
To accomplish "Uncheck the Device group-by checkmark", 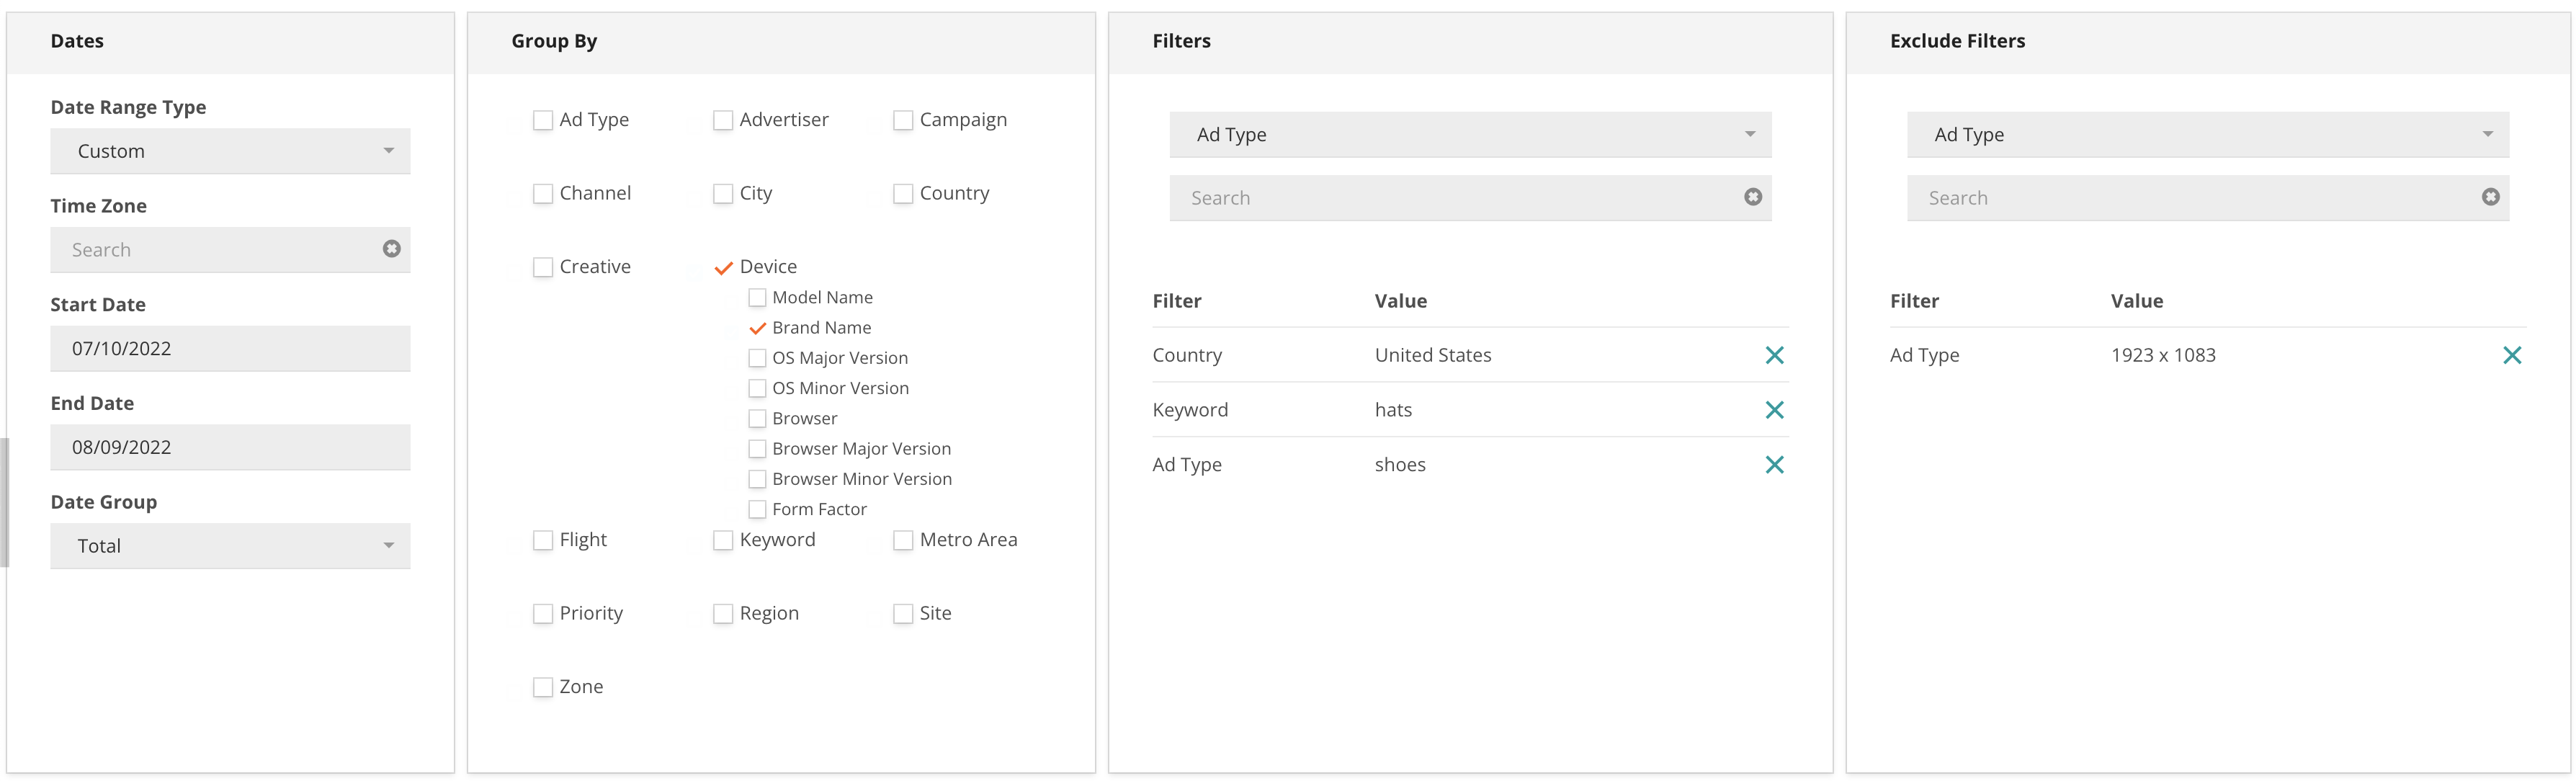I will (x=723, y=267).
